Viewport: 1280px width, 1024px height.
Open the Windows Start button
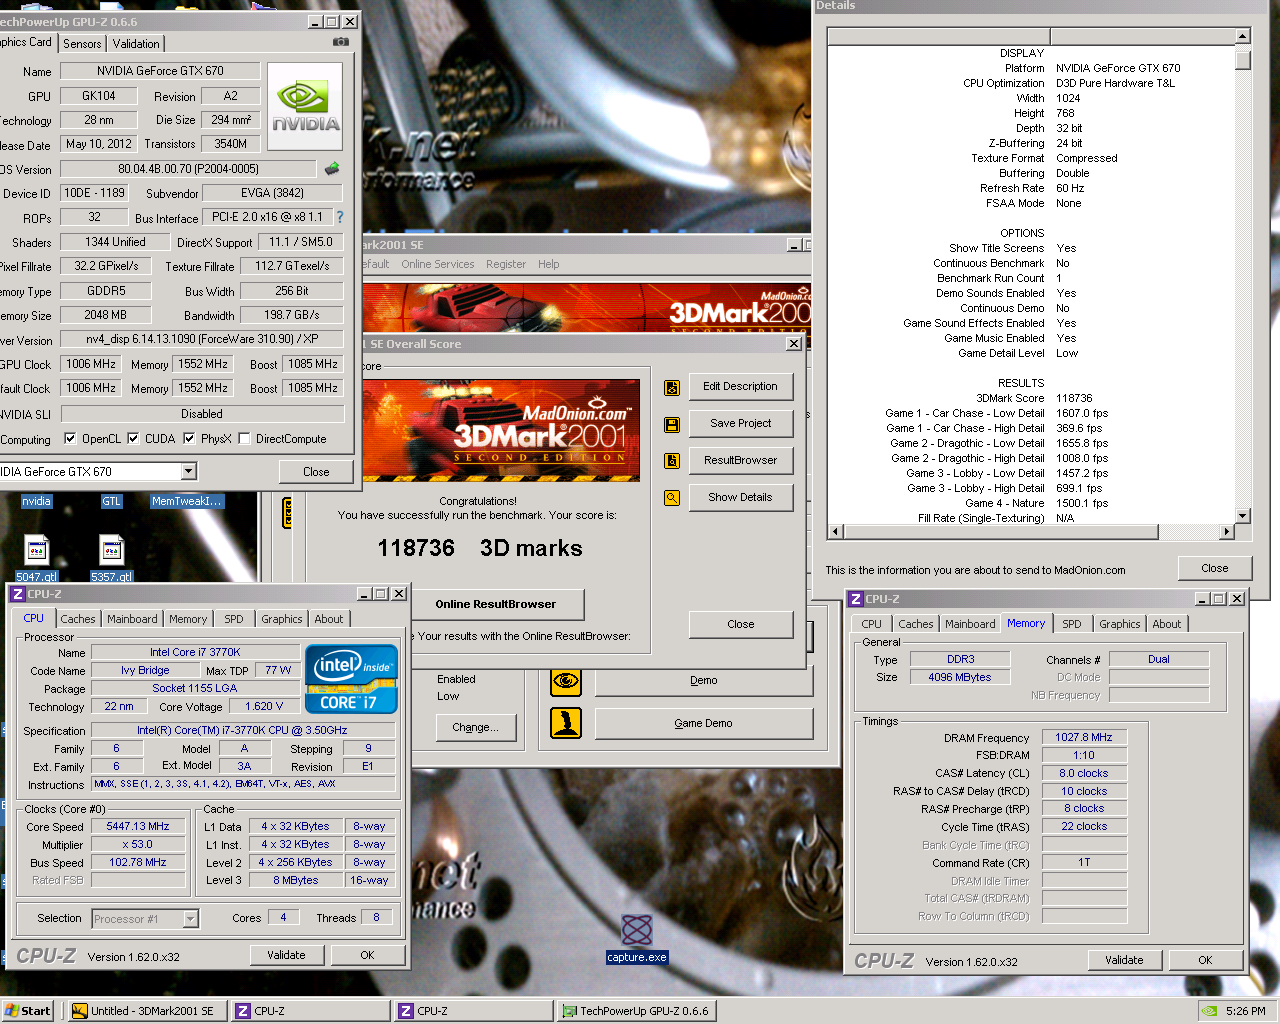coord(28,1011)
